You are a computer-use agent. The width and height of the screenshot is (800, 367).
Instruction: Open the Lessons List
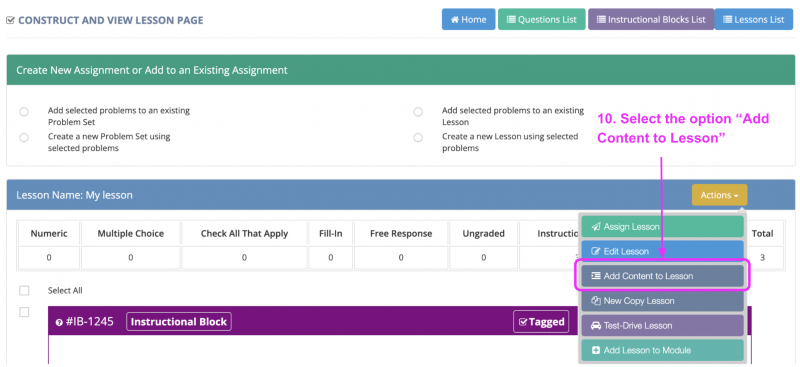pyautogui.click(x=754, y=19)
